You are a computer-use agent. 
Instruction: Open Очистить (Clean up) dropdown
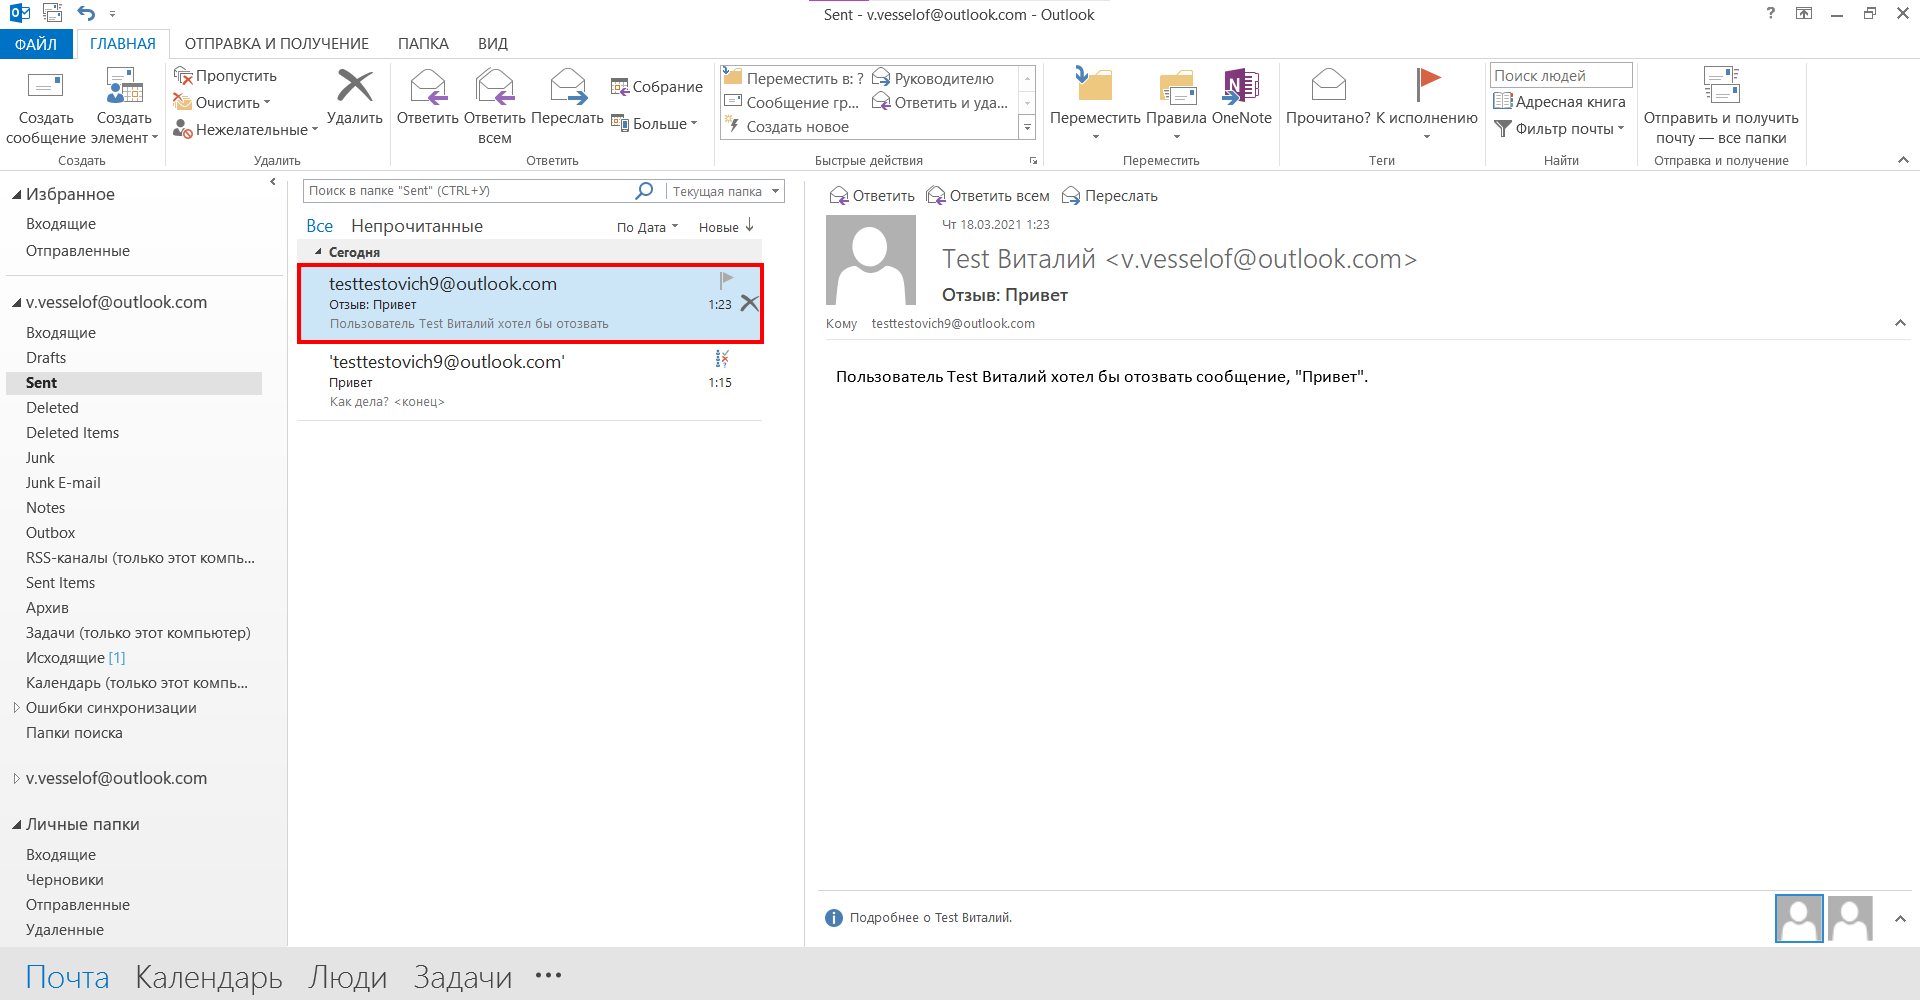point(222,102)
